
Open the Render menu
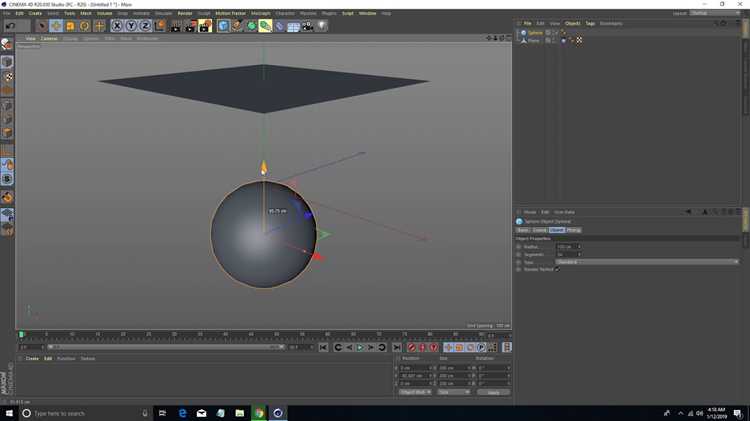(185, 13)
